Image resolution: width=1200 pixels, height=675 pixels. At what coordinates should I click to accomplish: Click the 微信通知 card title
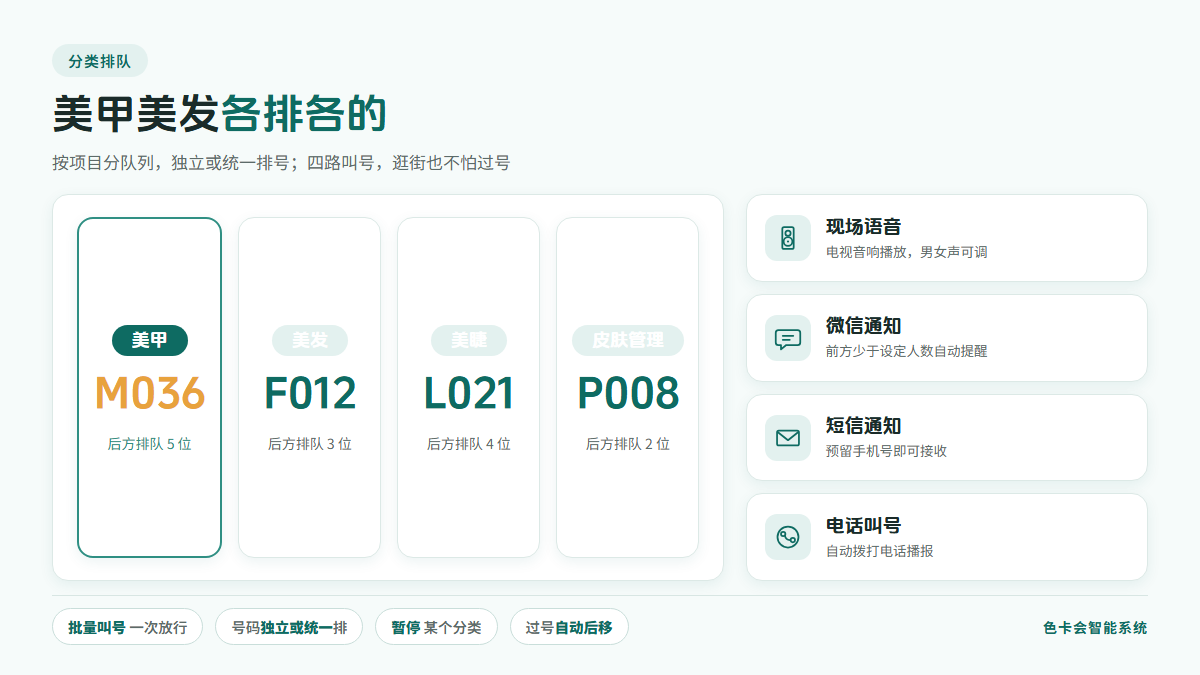pos(864,326)
